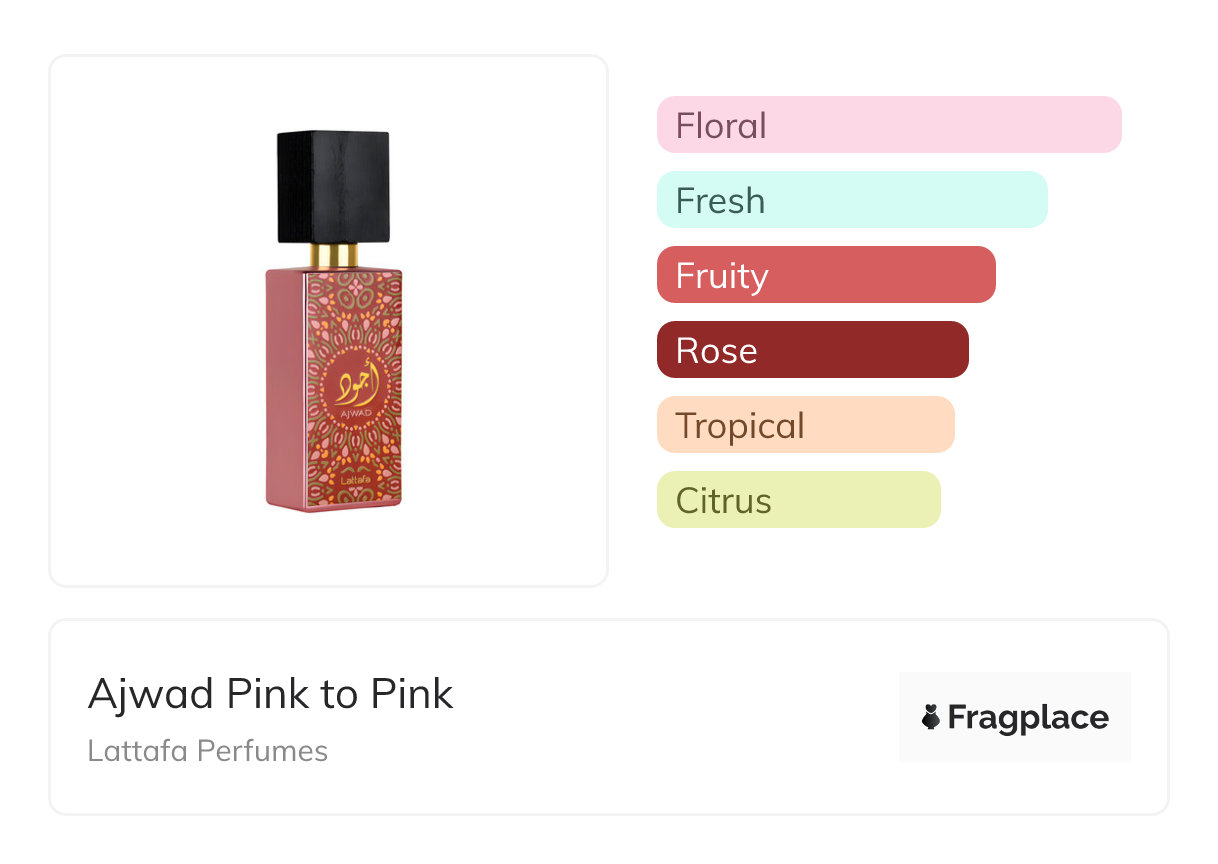Viewport: 1218px width, 864px height.
Task: Click the plain pink side face of bottle
Action: coord(284,390)
